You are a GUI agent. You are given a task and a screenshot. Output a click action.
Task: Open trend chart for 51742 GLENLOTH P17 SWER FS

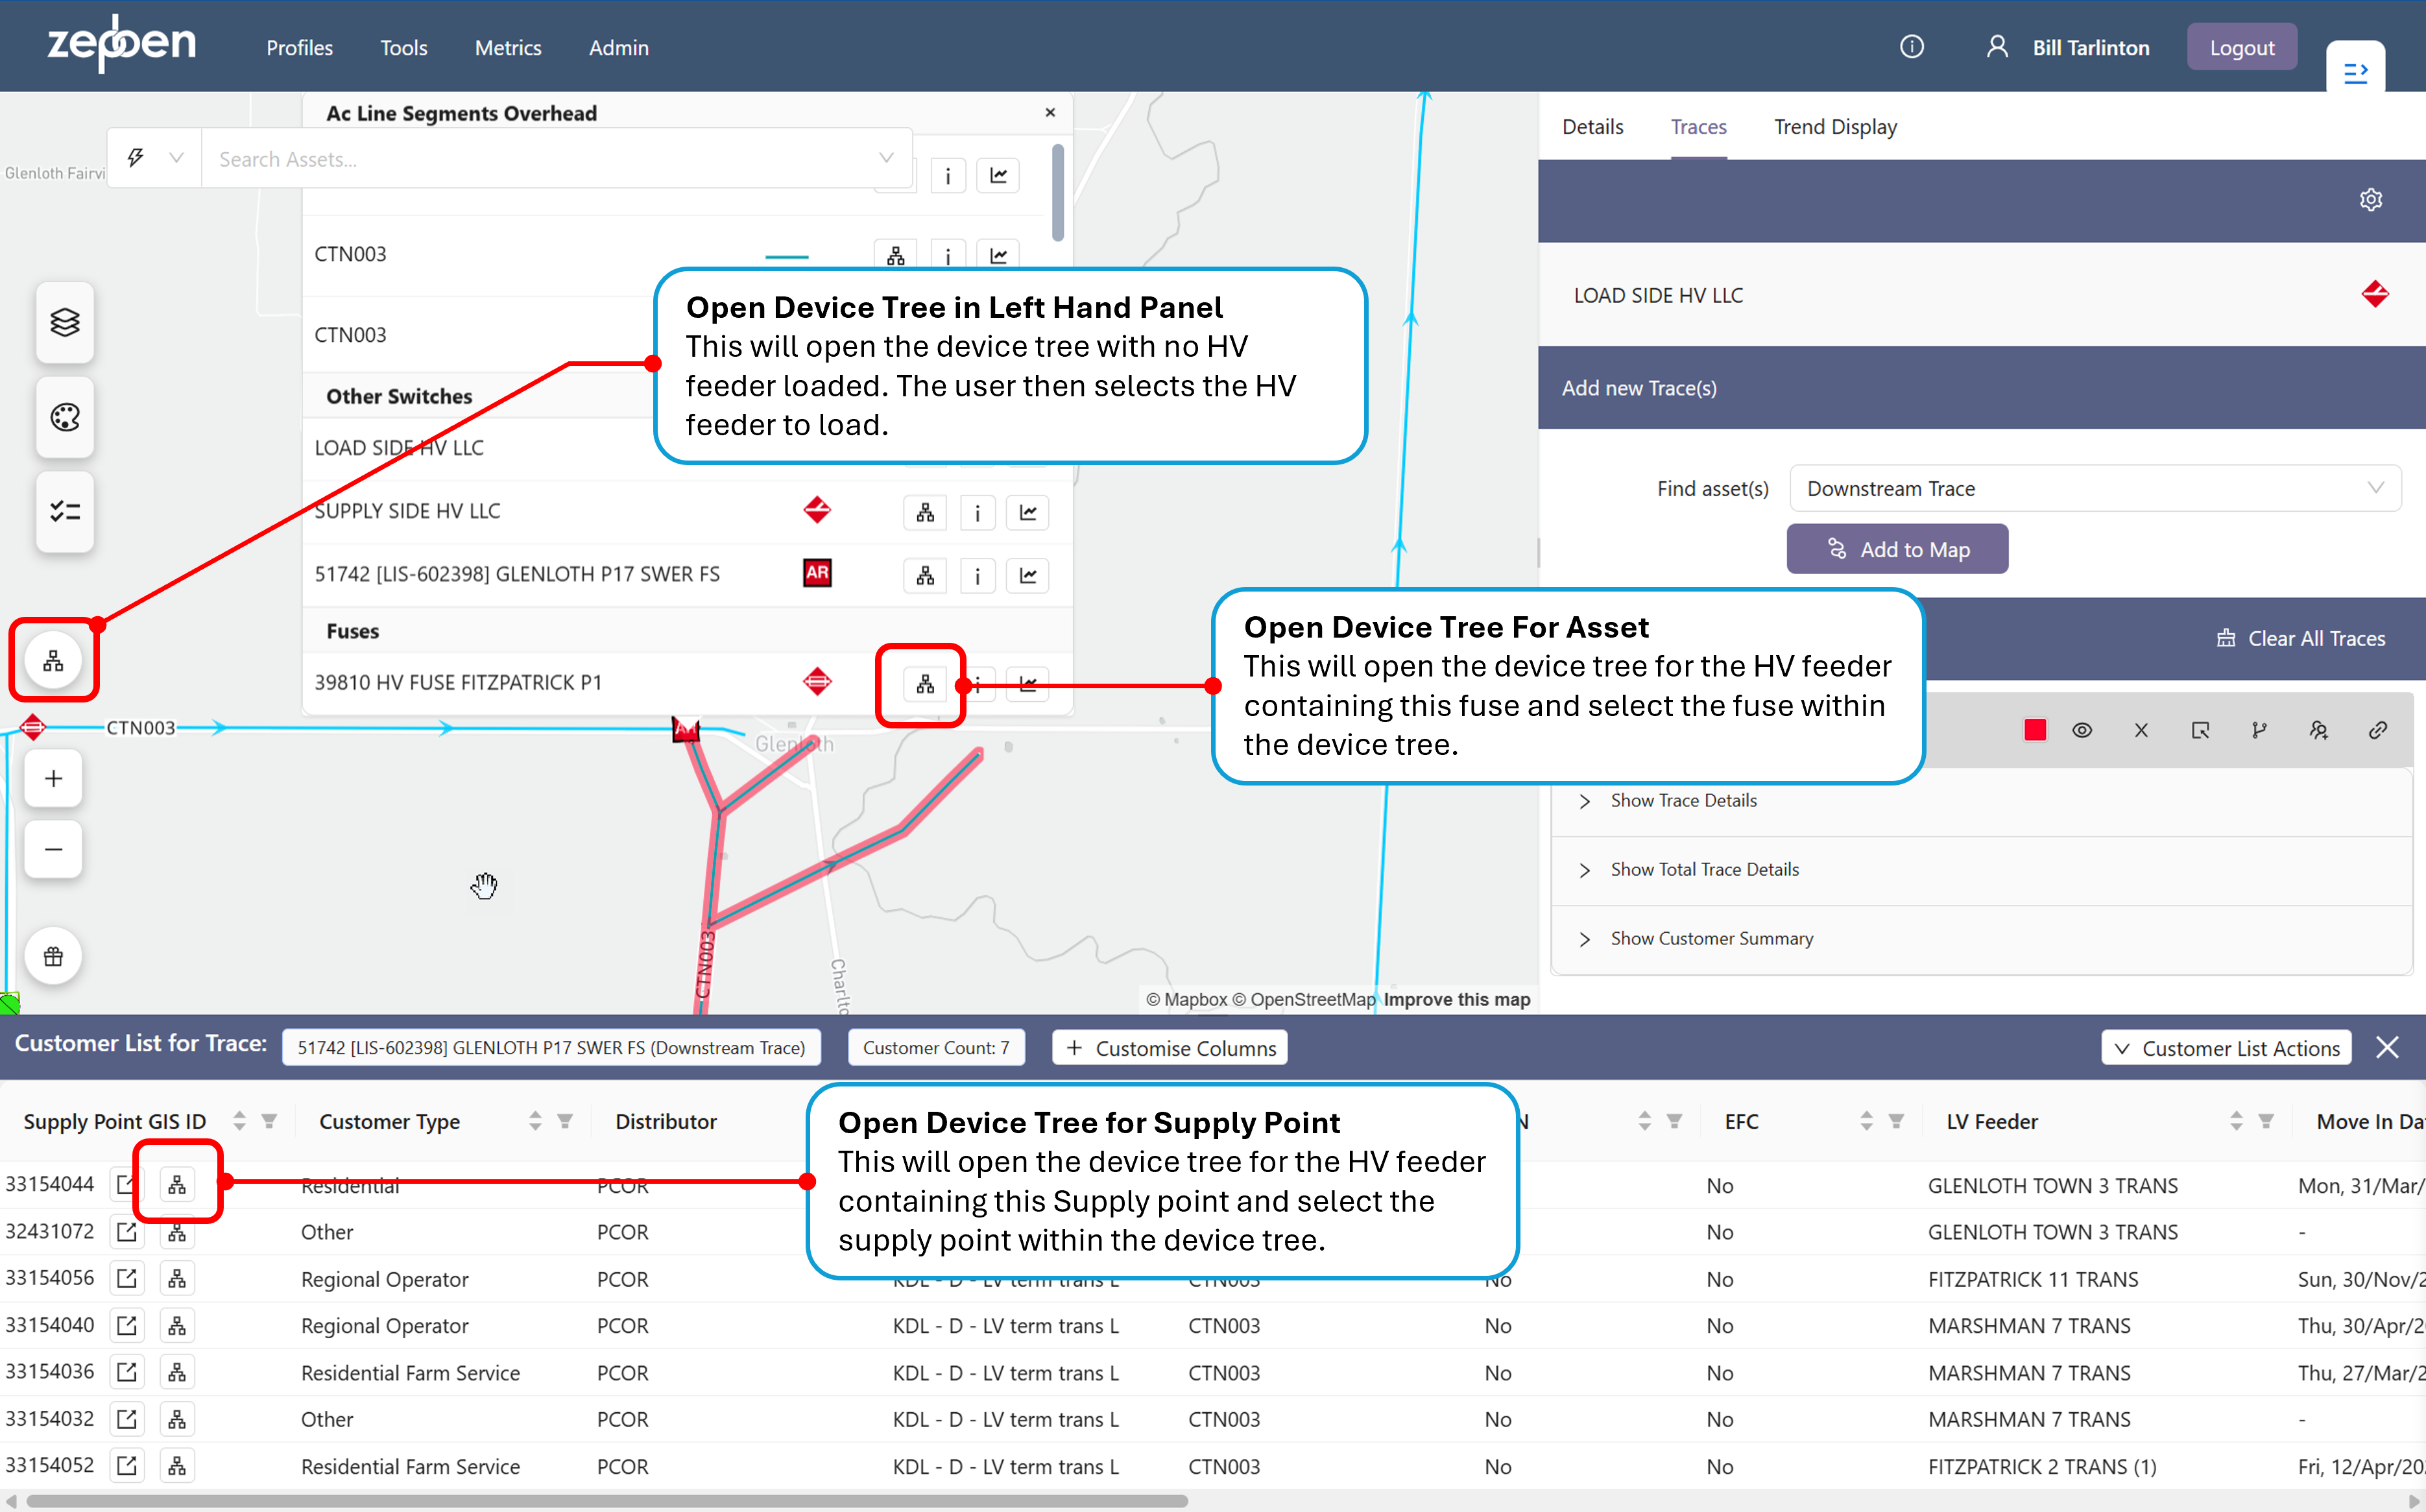point(1027,575)
